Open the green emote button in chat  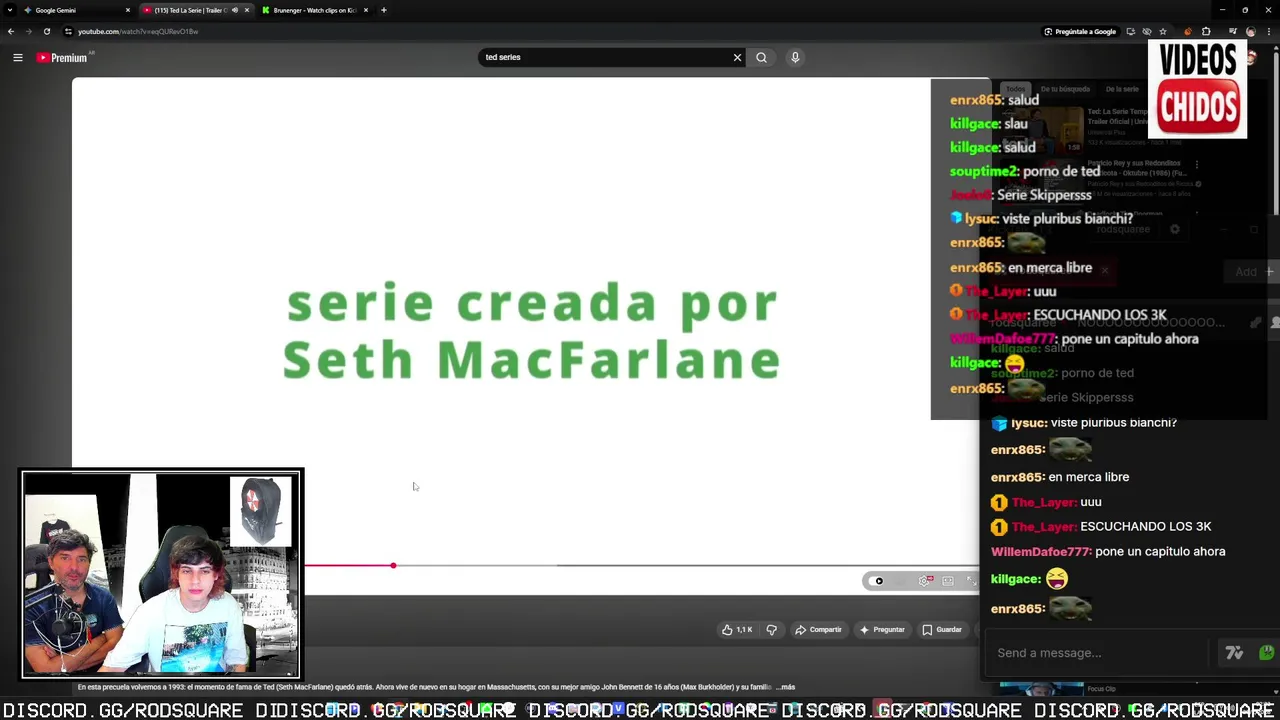1266,653
